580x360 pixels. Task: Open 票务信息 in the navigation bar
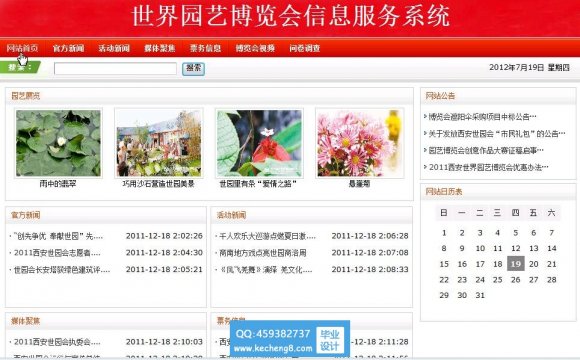coord(205,48)
